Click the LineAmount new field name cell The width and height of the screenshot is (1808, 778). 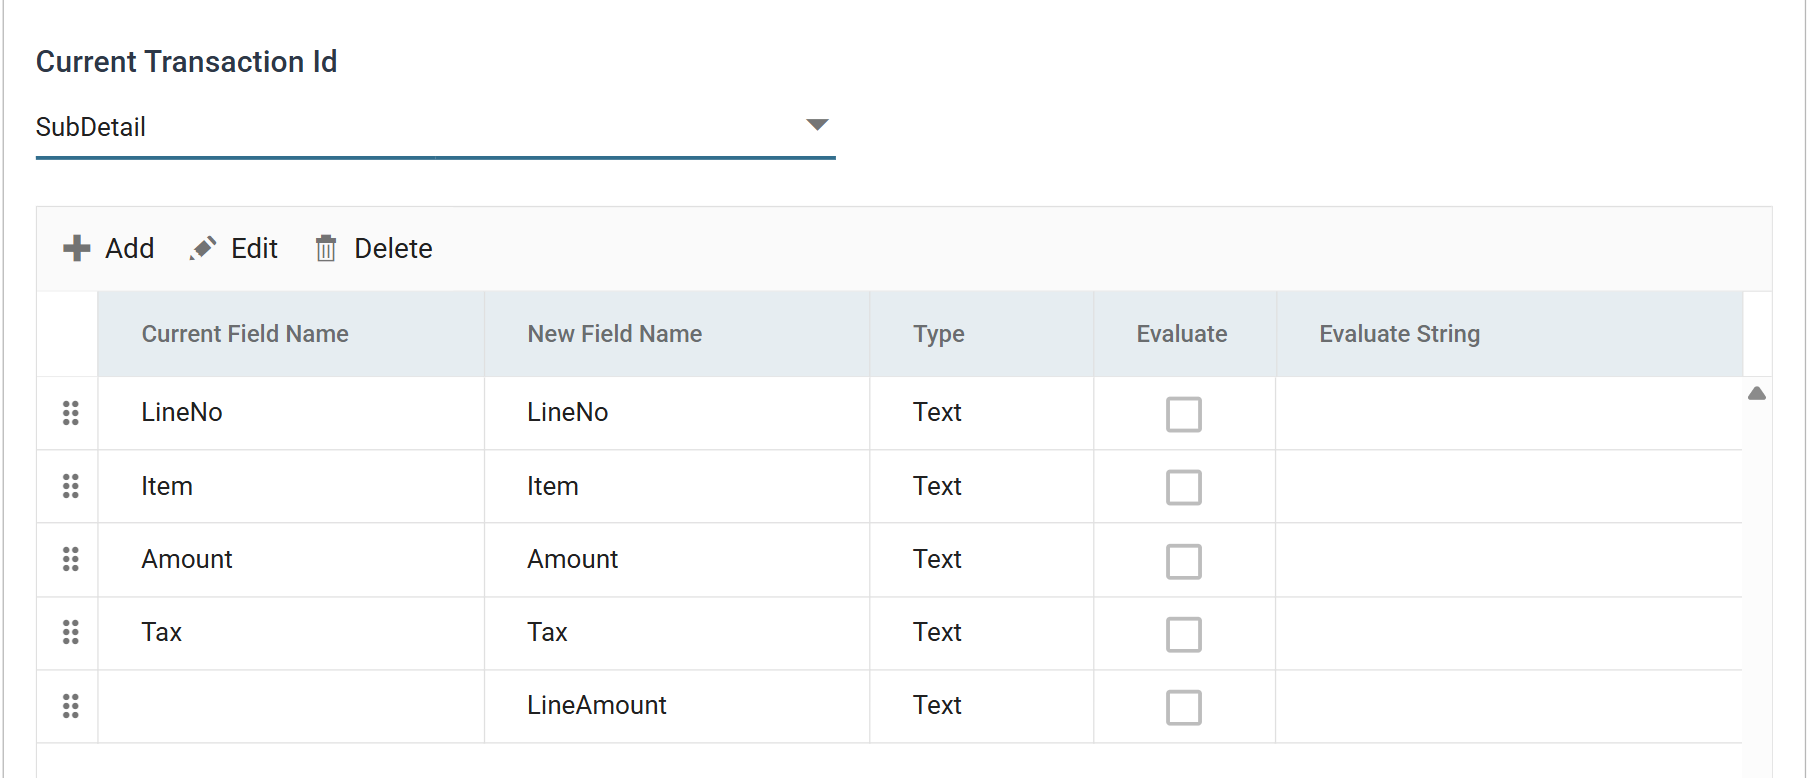pos(677,706)
